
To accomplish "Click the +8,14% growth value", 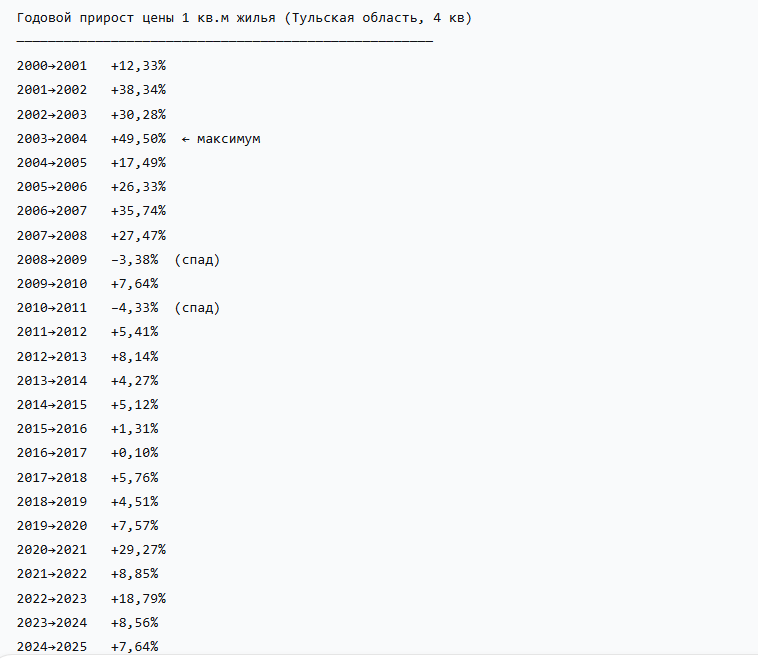I will pos(134,356).
